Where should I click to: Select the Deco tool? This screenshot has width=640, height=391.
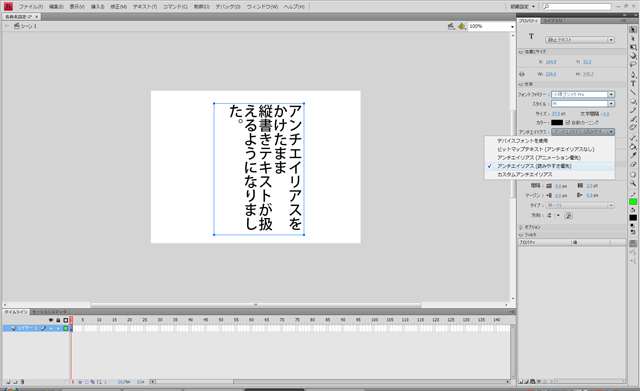633,127
